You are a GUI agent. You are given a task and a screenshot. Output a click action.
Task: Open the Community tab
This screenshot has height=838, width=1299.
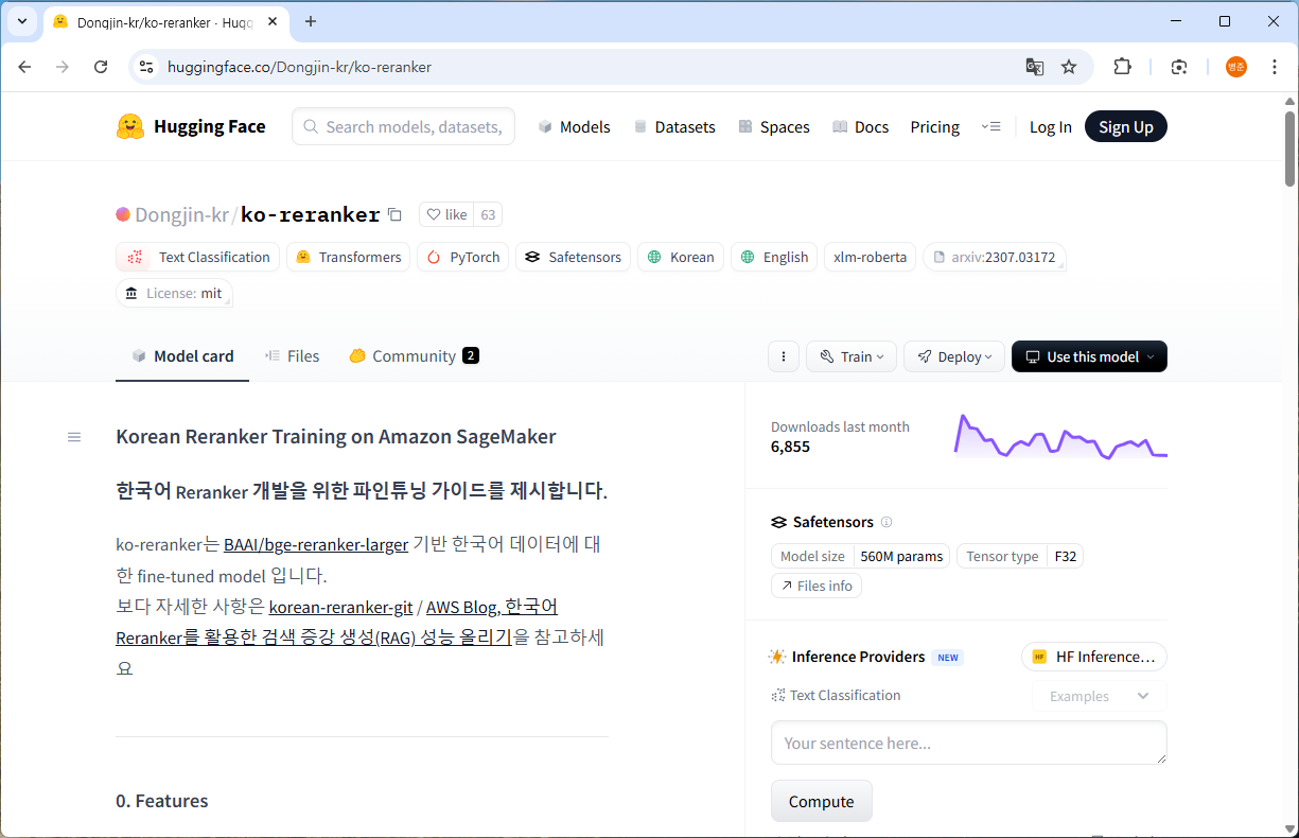414,356
